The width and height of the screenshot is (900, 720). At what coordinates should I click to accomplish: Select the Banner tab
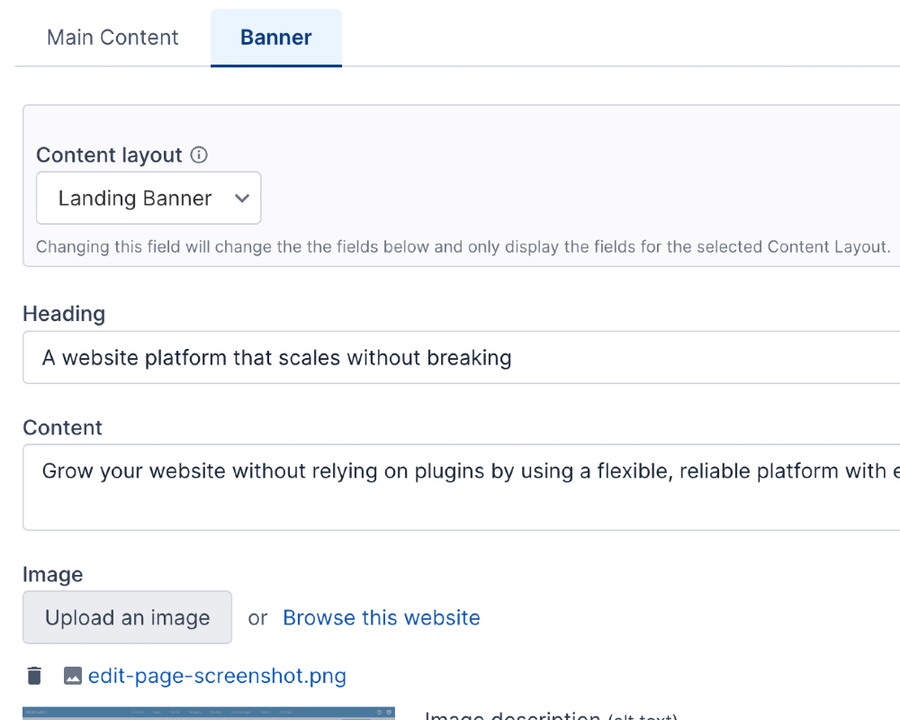pyautogui.click(x=276, y=37)
